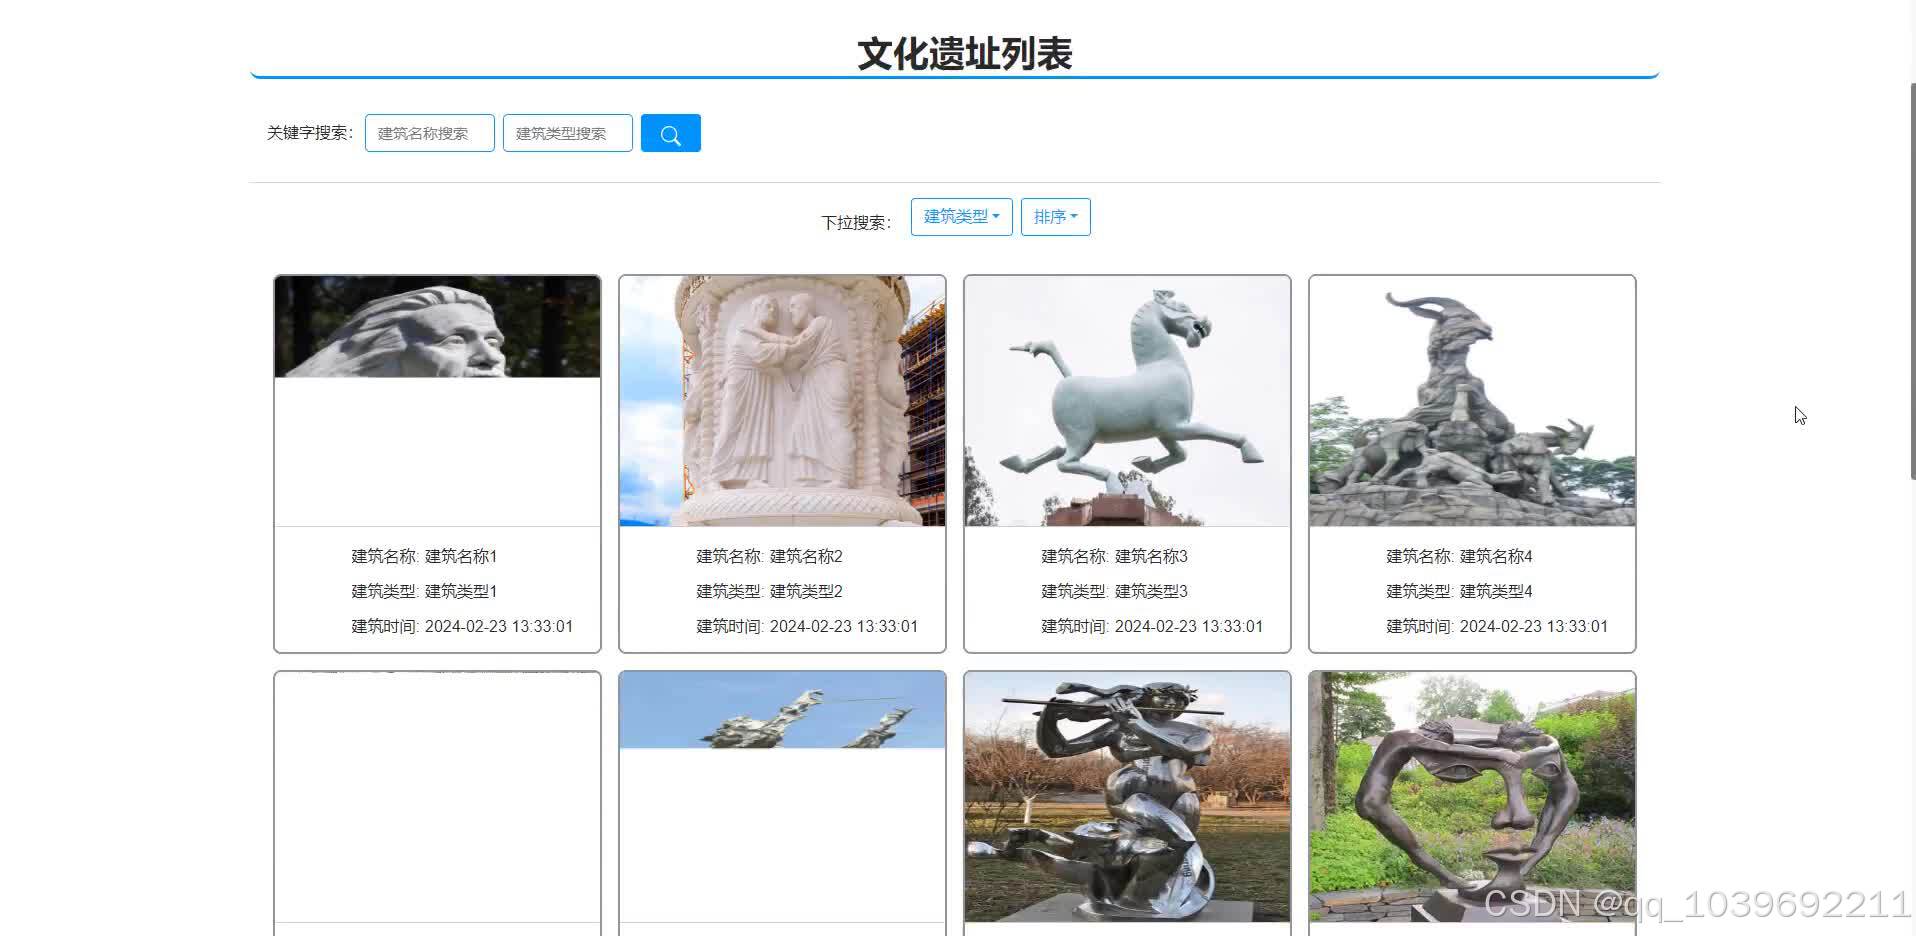This screenshot has width=1916, height=936.
Task: Click the 文化遗址列表 page heading
Action: 964,54
